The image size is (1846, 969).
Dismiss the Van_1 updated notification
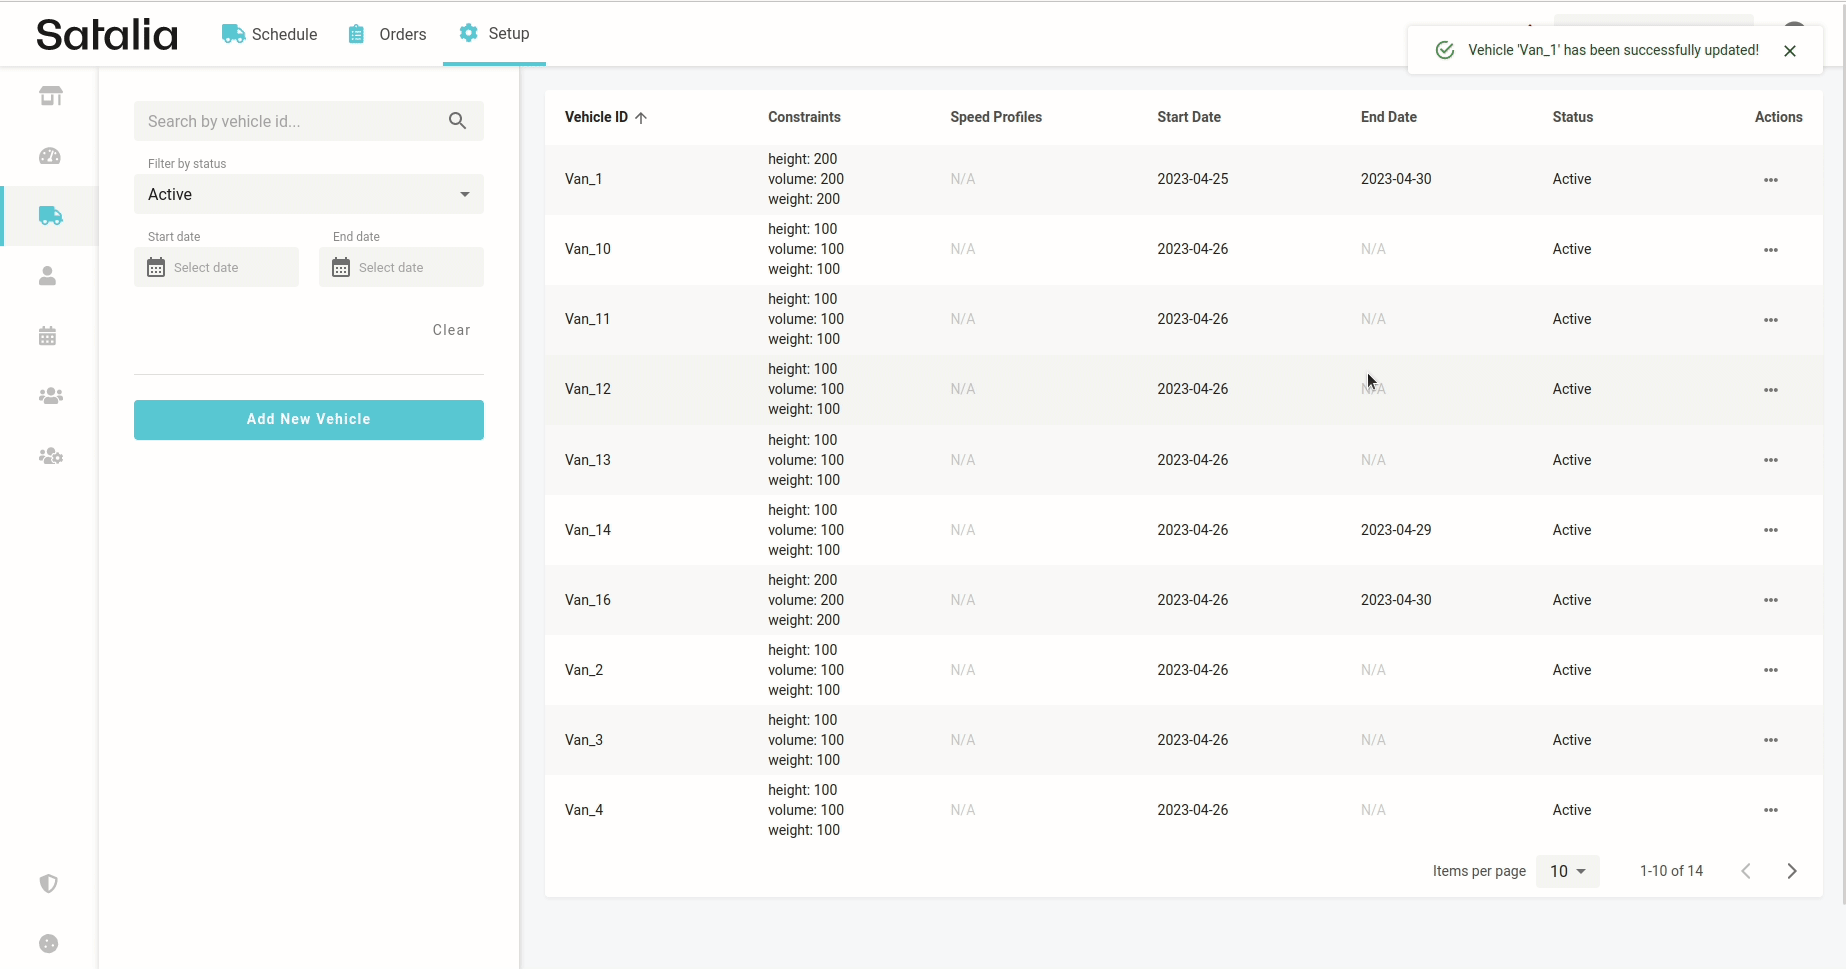[1789, 51]
